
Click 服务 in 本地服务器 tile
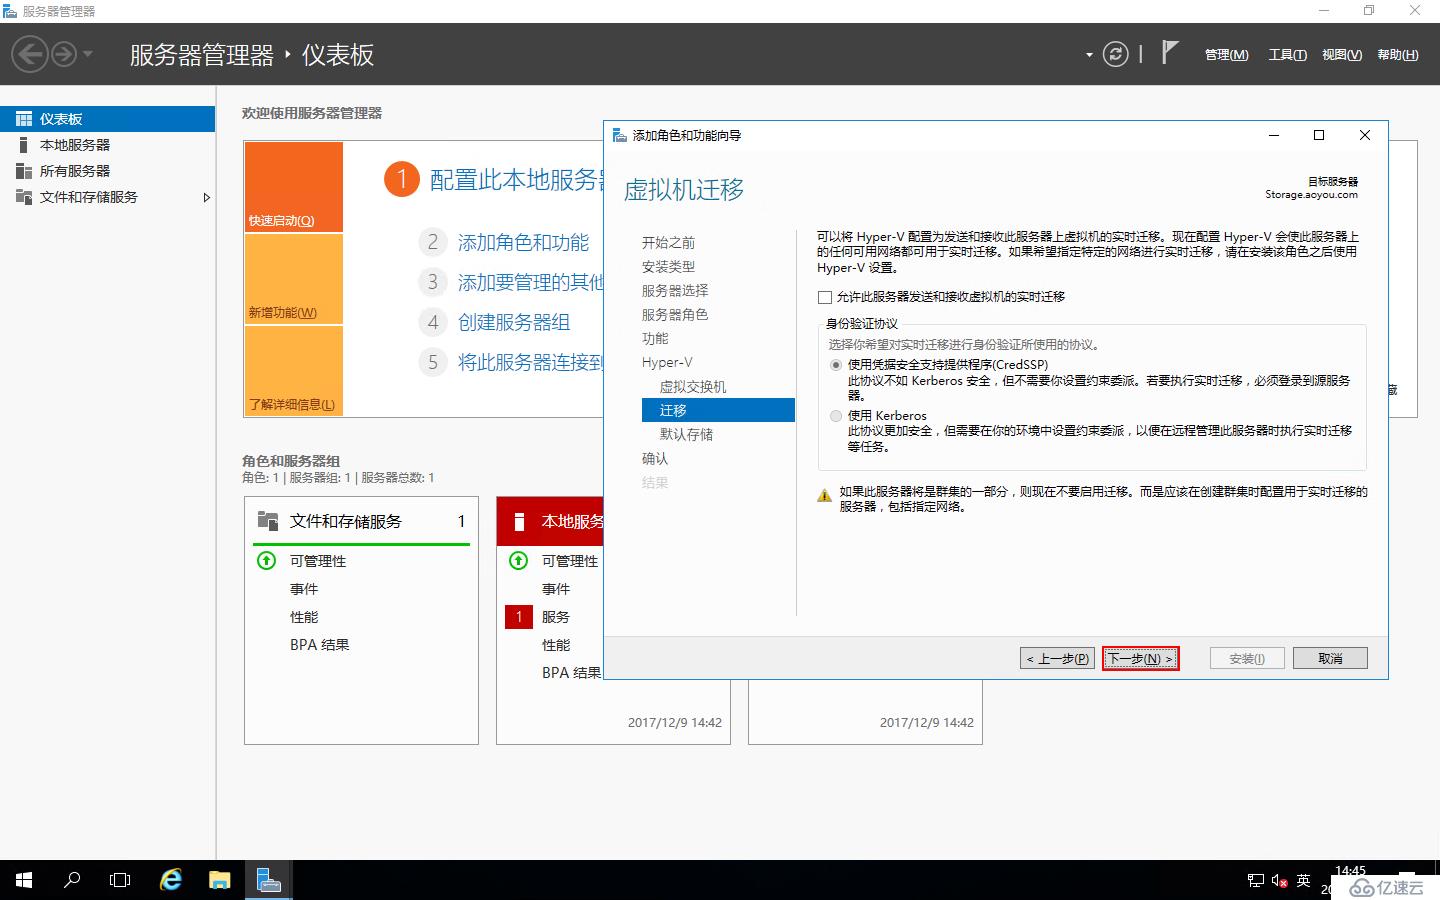coord(556,617)
